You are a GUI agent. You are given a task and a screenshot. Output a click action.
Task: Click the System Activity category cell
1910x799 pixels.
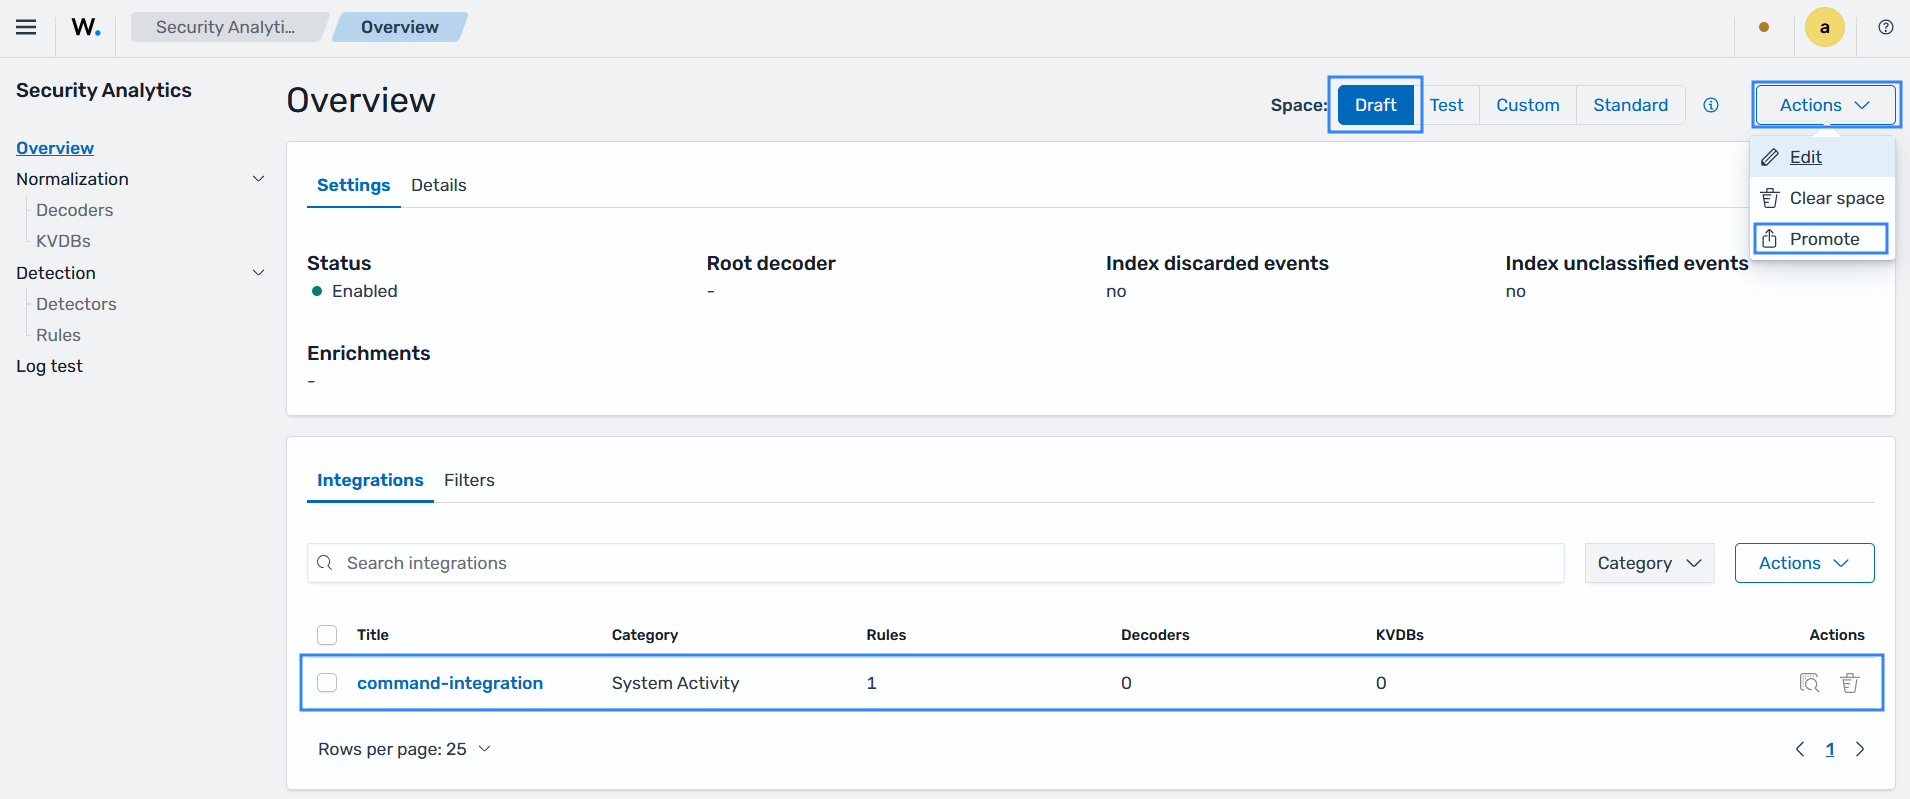coord(675,683)
